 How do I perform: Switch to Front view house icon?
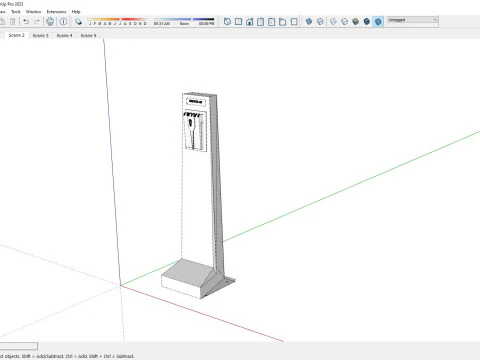coord(249,22)
